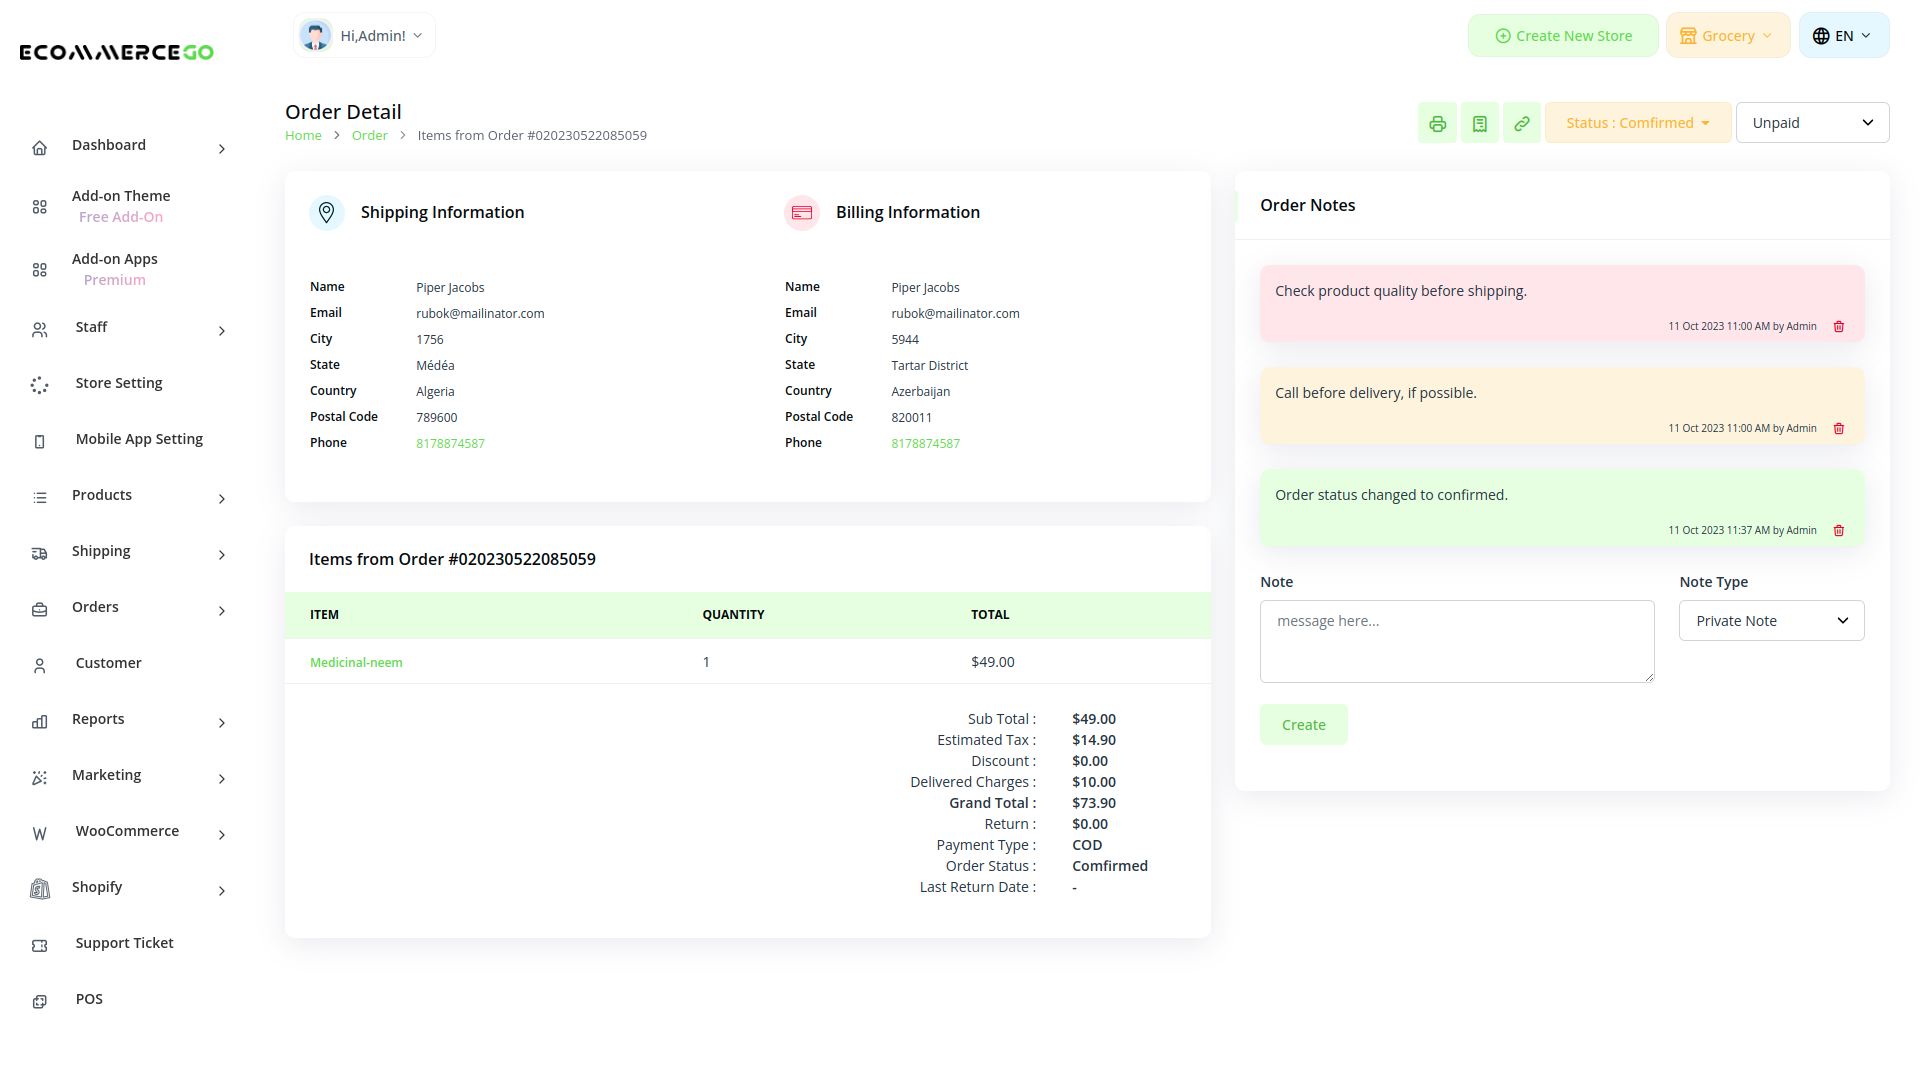
Task: Click the Support Ticket icon
Action: pyautogui.click(x=39, y=945)
